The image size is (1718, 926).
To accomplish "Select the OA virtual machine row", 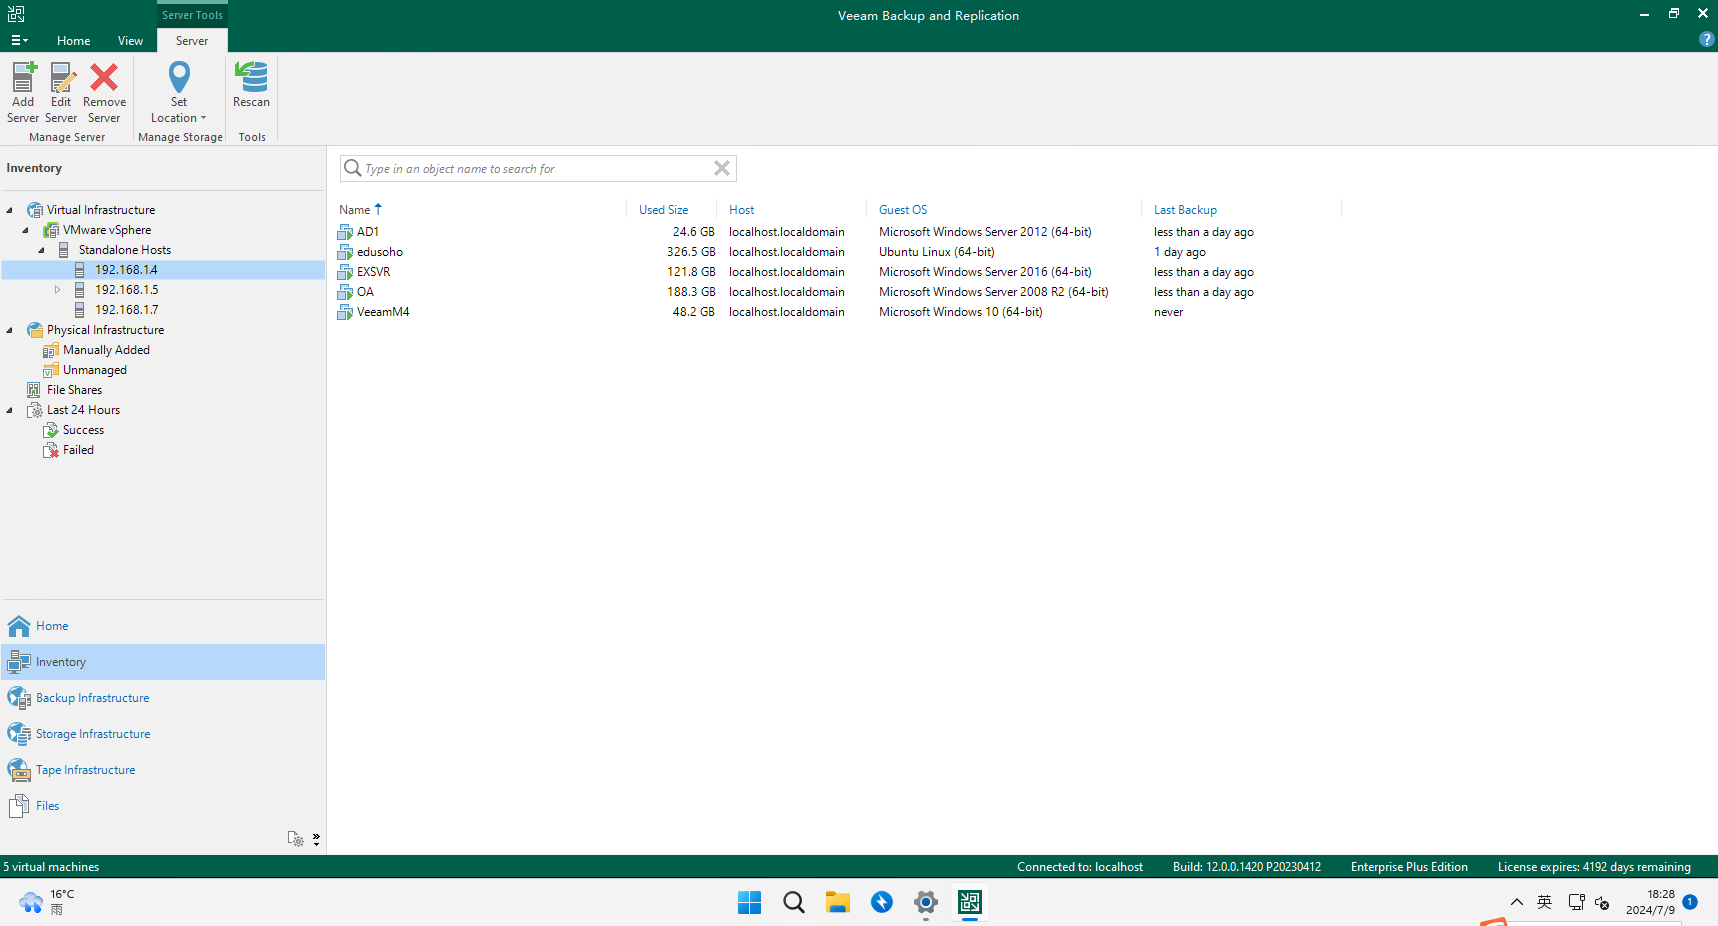I will pyautogui.click(x=838, y=292).
